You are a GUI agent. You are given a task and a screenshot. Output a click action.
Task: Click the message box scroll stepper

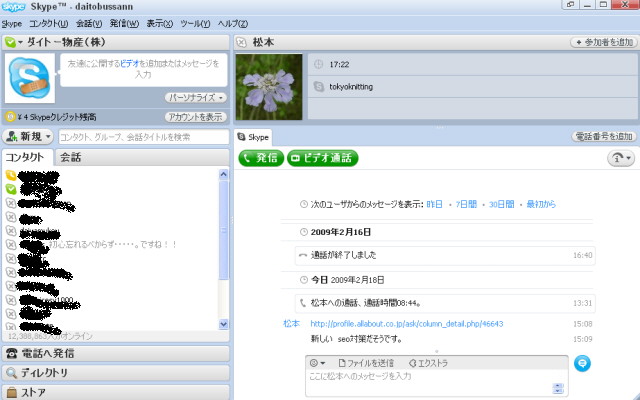558,388
